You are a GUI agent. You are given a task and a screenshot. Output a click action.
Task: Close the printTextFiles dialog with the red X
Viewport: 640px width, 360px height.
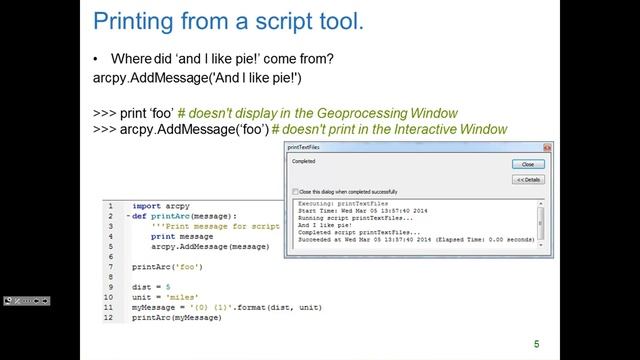[547, 147]
